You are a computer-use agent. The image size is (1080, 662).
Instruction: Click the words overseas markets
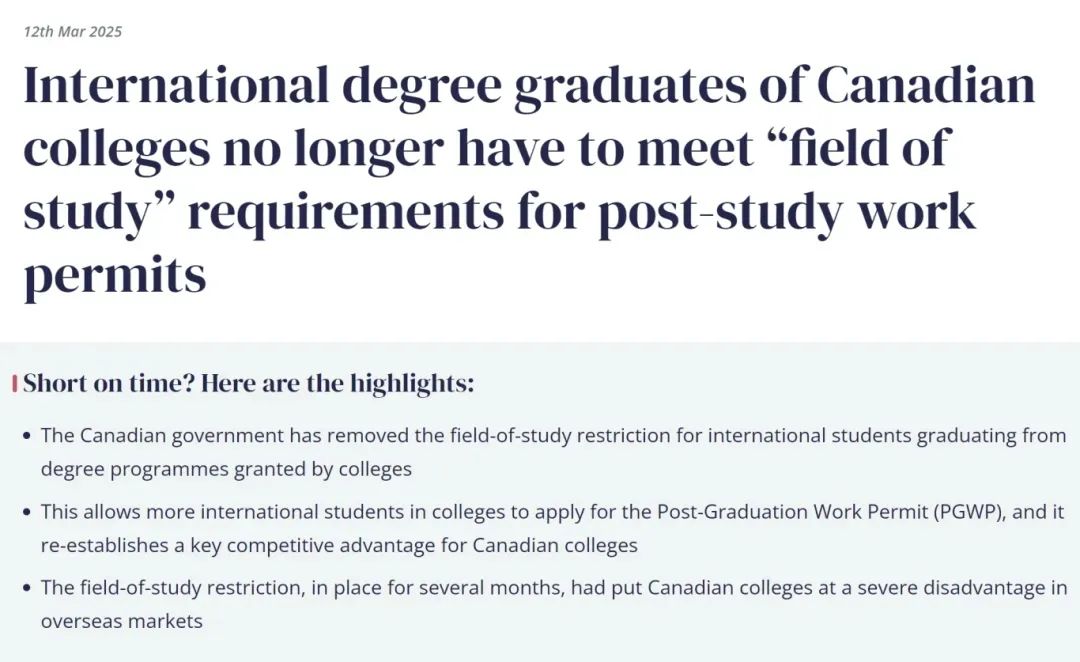point(122,621)
